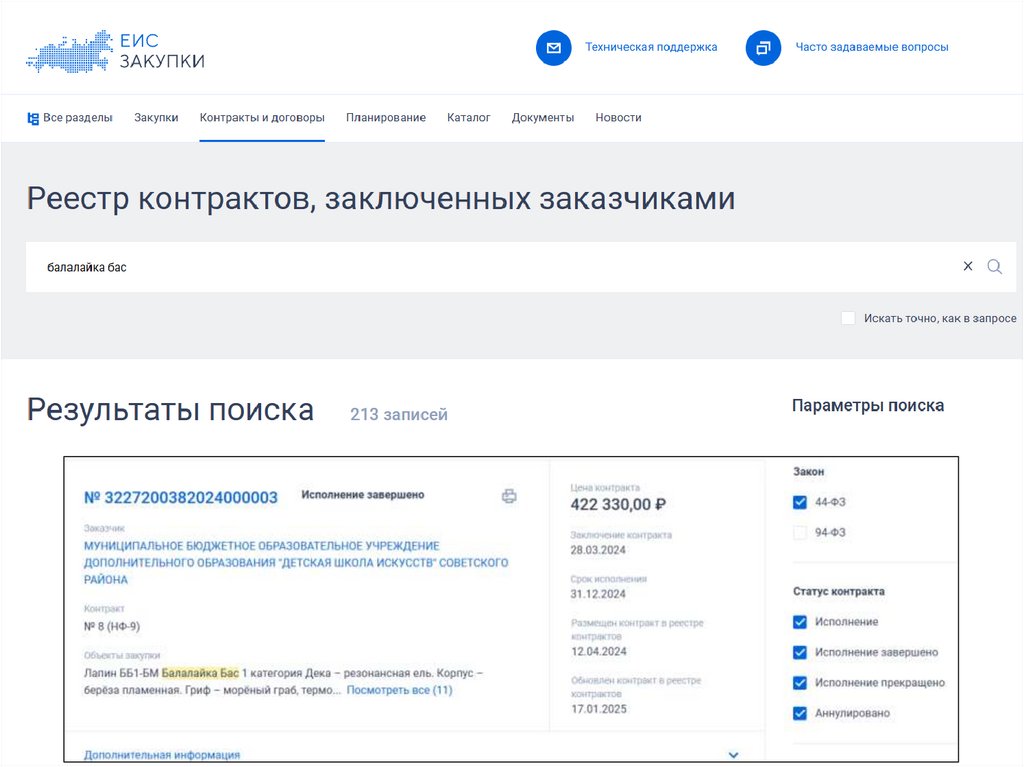Click registry placement date 12.04.2024

(598, 651)
